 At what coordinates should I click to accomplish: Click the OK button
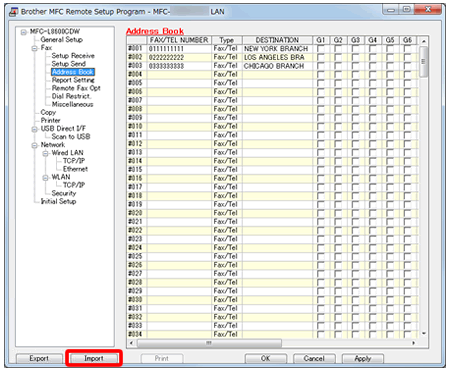tap(266, 358)
